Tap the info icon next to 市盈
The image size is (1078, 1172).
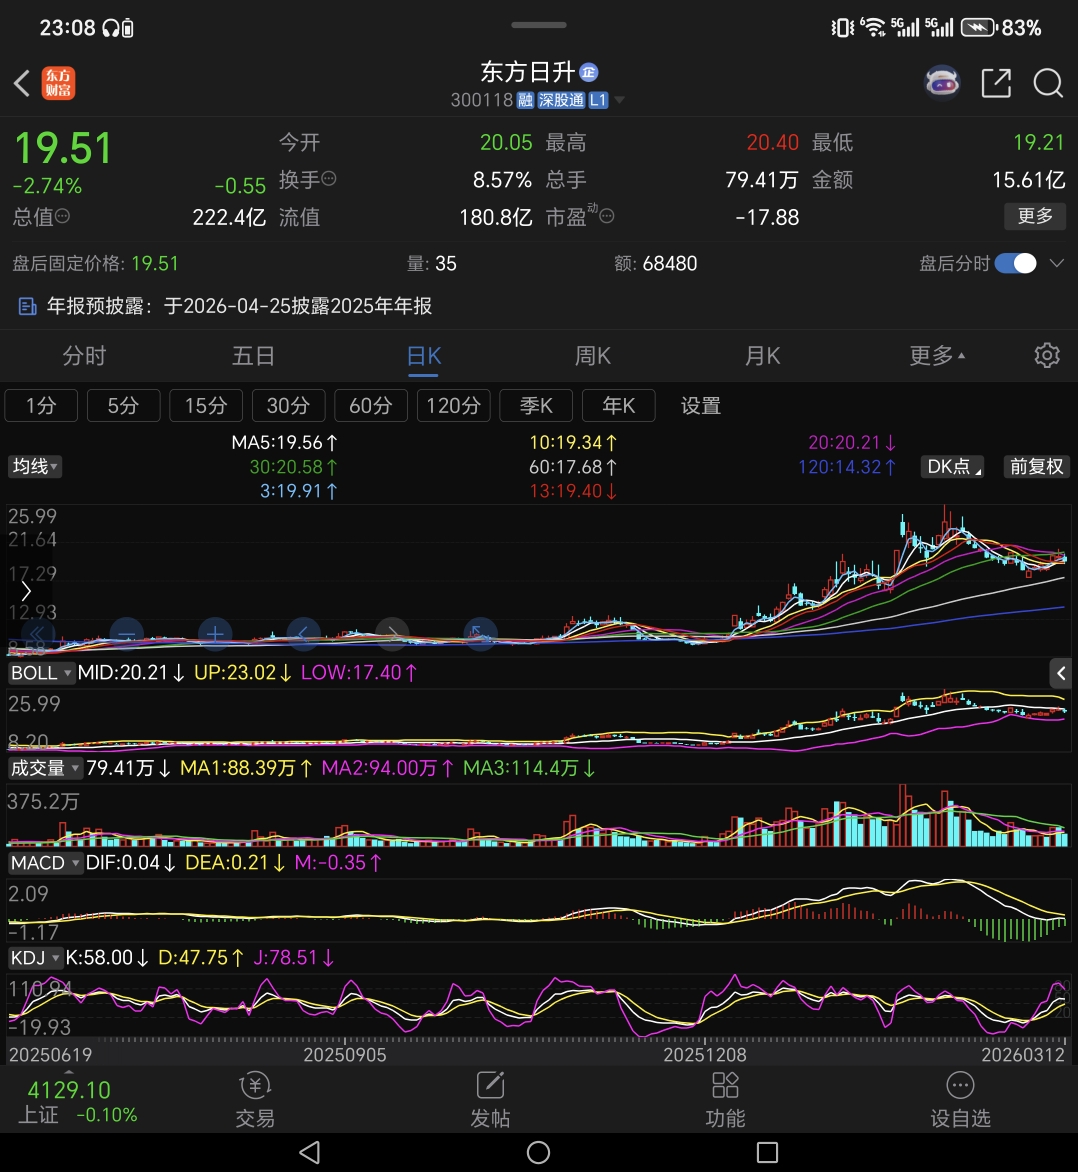pyautogui.click(x=607, y=216)
